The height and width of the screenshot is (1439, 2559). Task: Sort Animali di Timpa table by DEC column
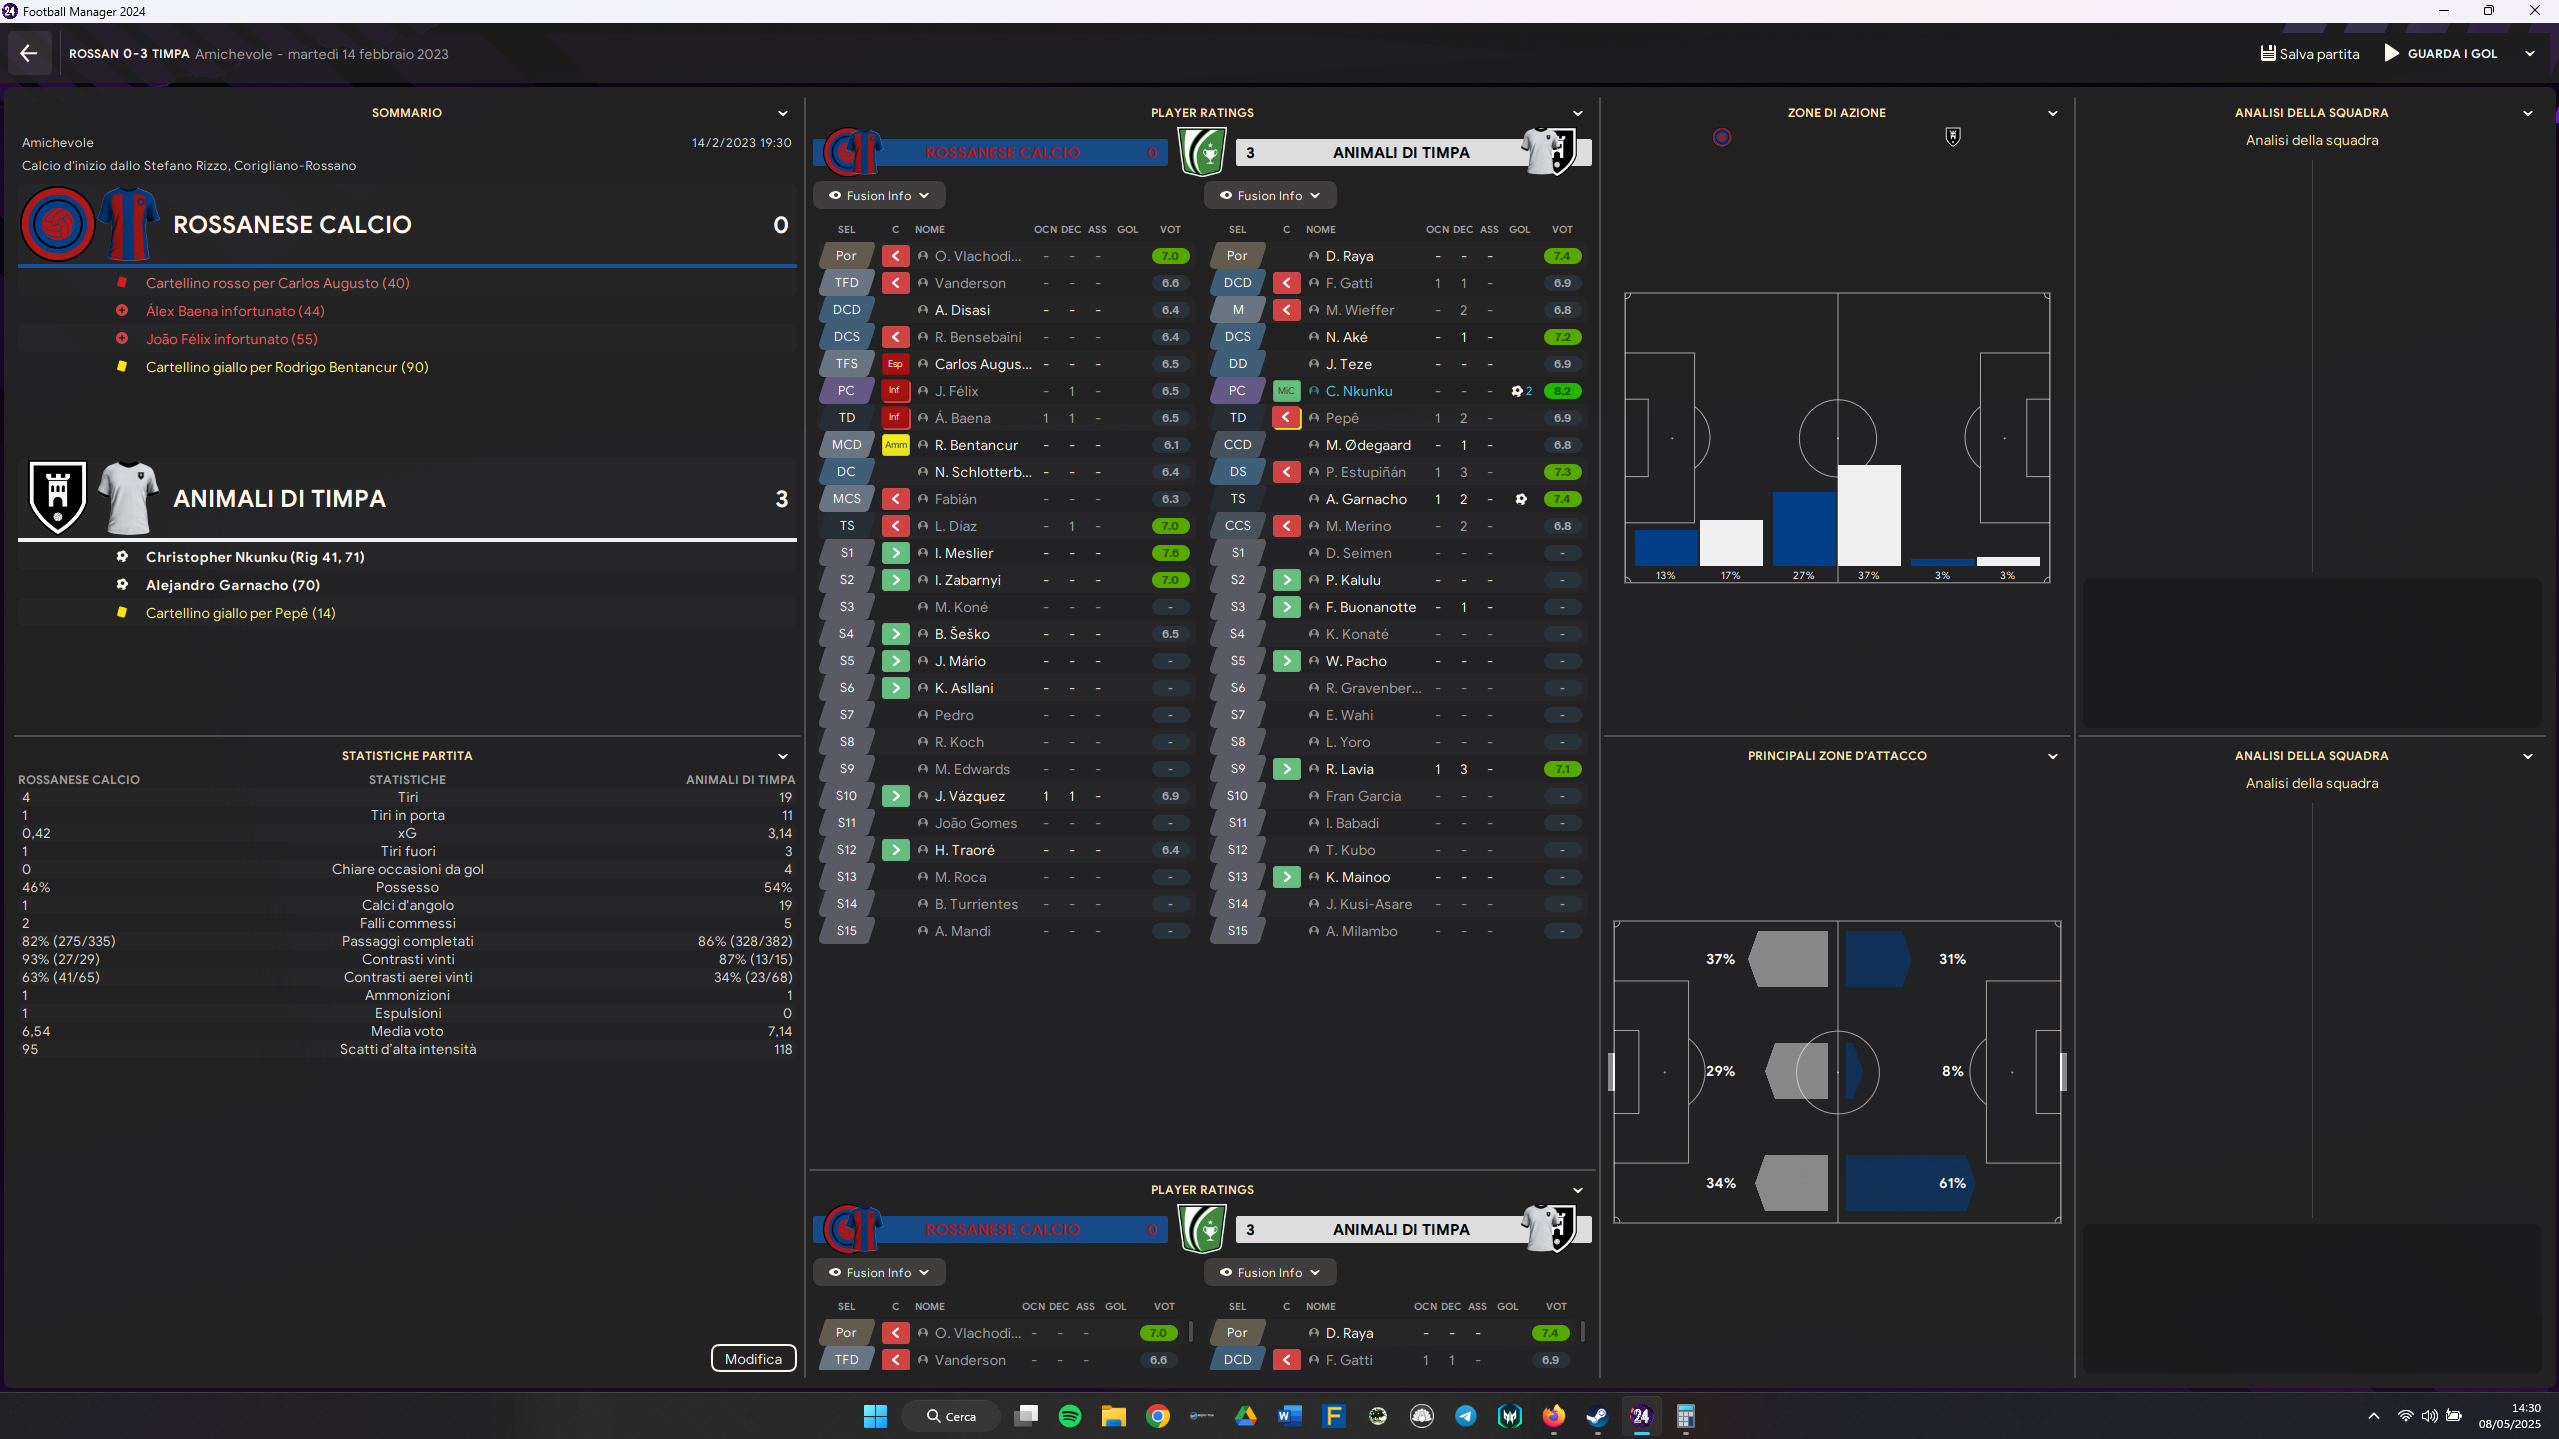point(1463,229)
